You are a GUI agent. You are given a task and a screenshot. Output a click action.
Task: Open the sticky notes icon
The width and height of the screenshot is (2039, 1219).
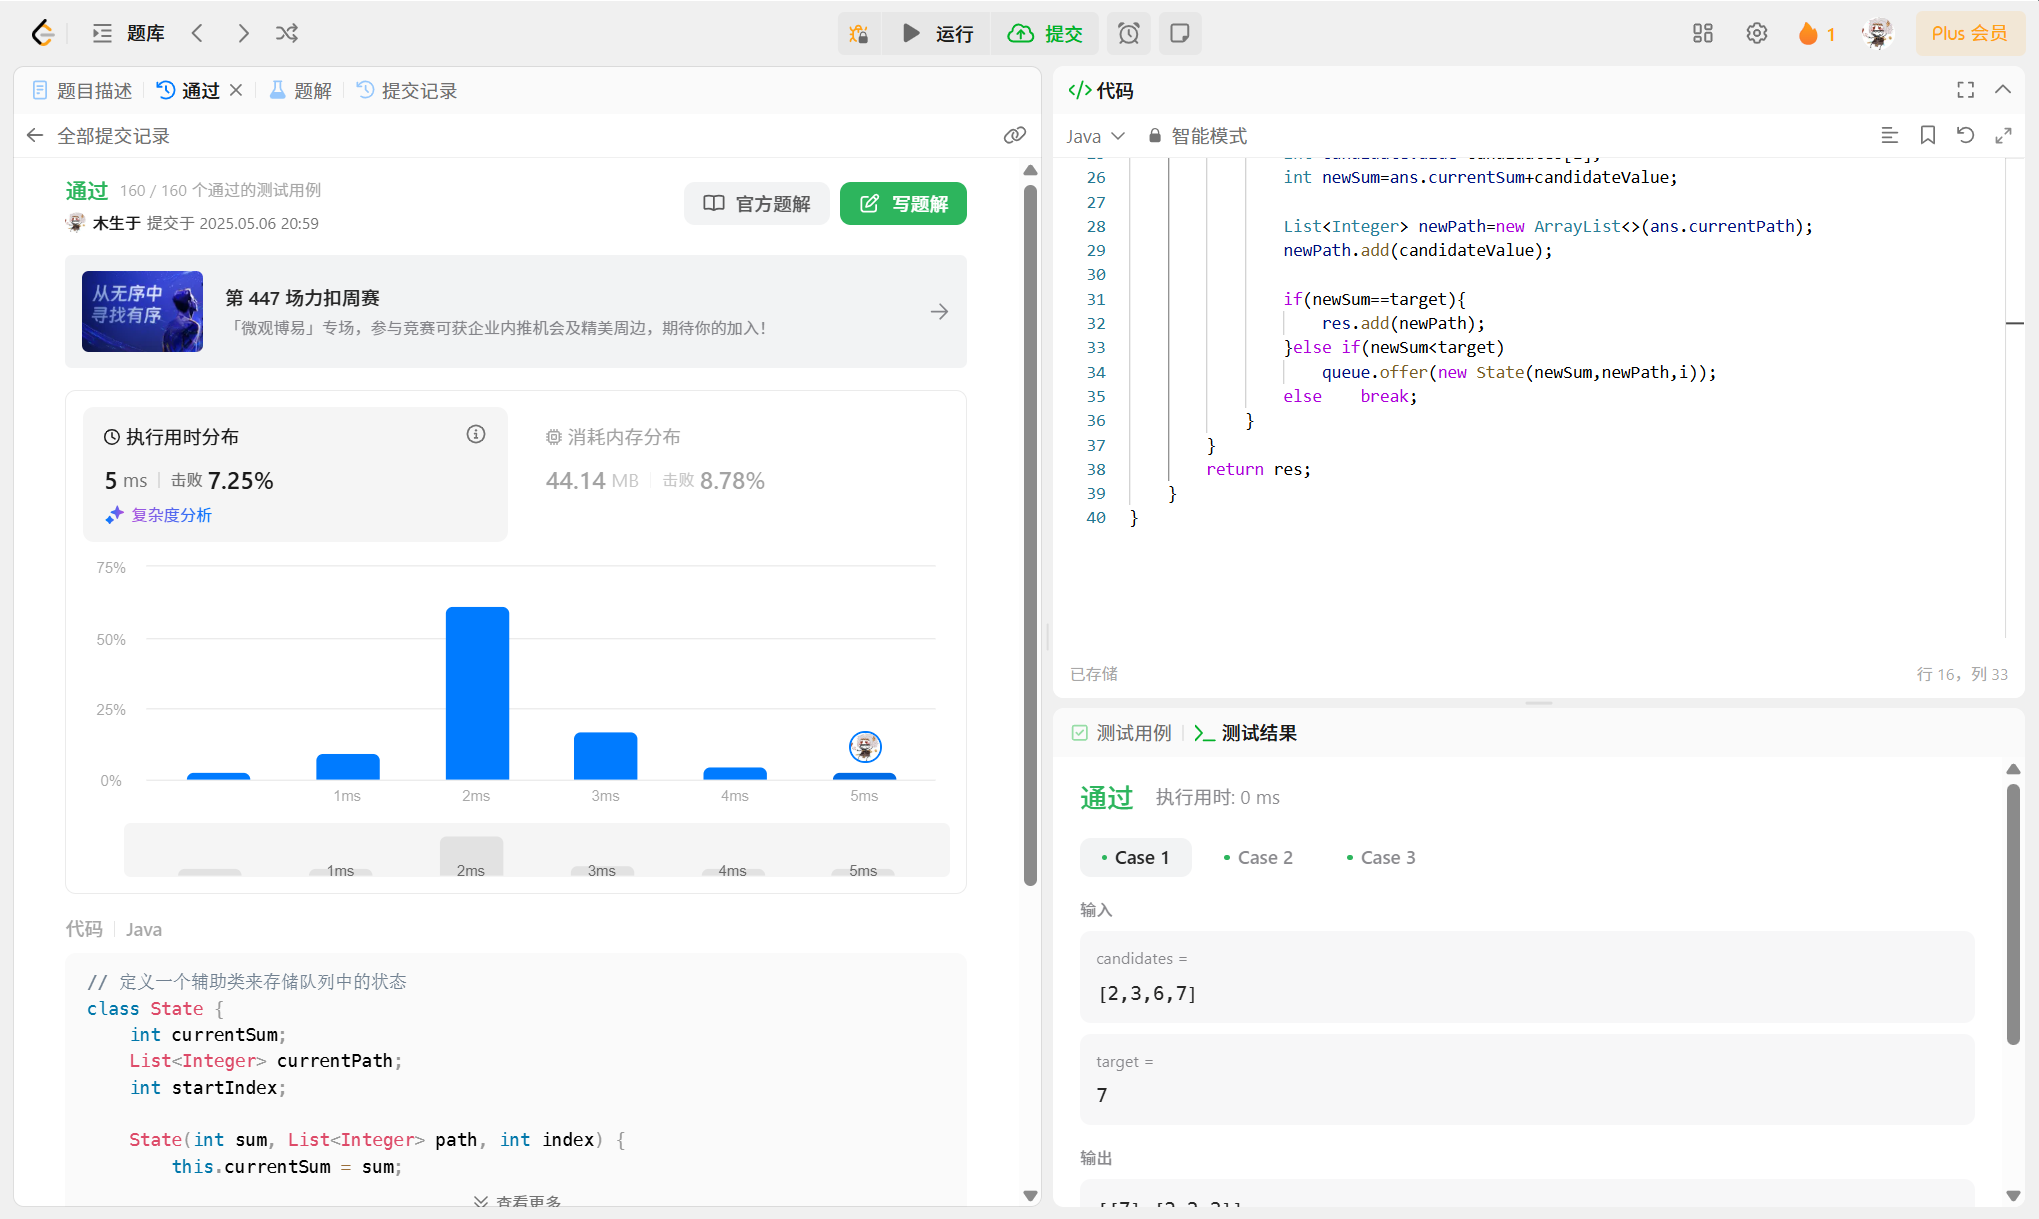tap(1180, 34)
